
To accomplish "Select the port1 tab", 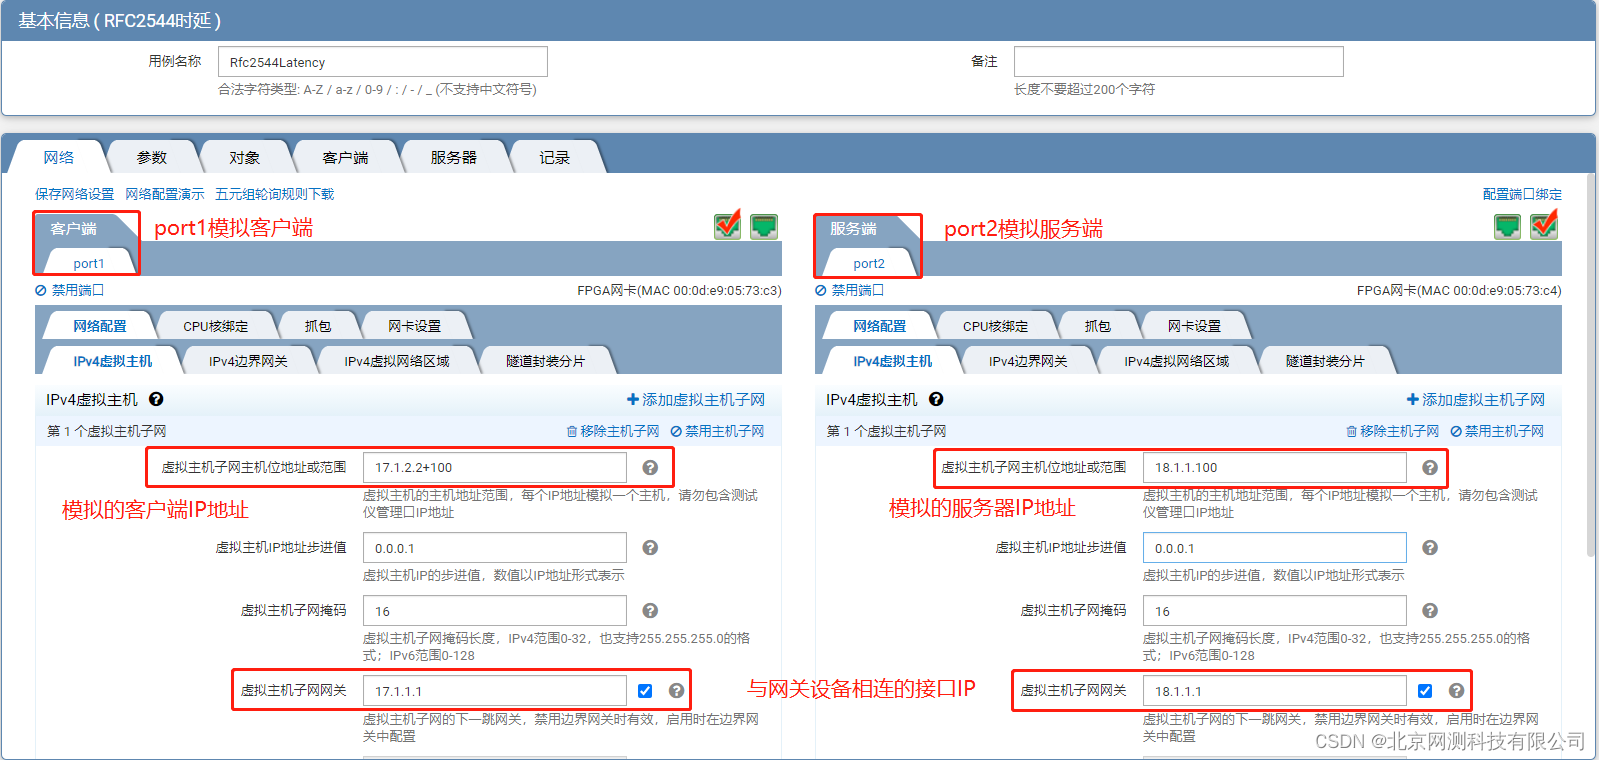I will coord(88,263).
